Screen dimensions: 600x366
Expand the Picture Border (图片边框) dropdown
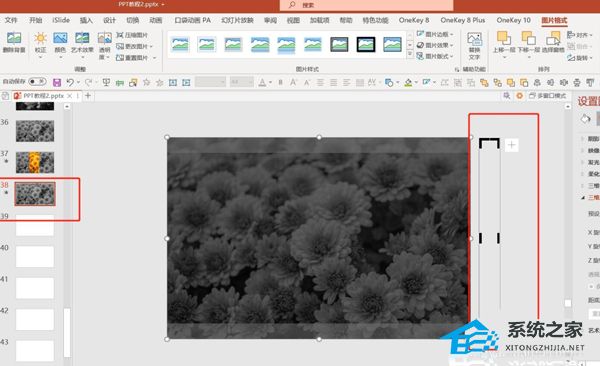[x=435, y=34]
